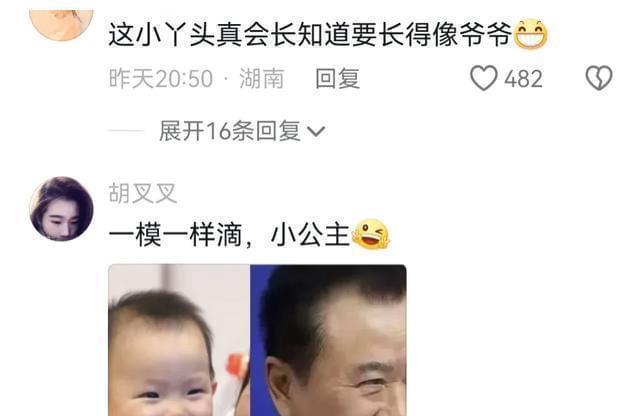This screenshot has width=640, height=416.
Task: Tap the broken heart dislike icon
Action: click(x=599, y=78)
